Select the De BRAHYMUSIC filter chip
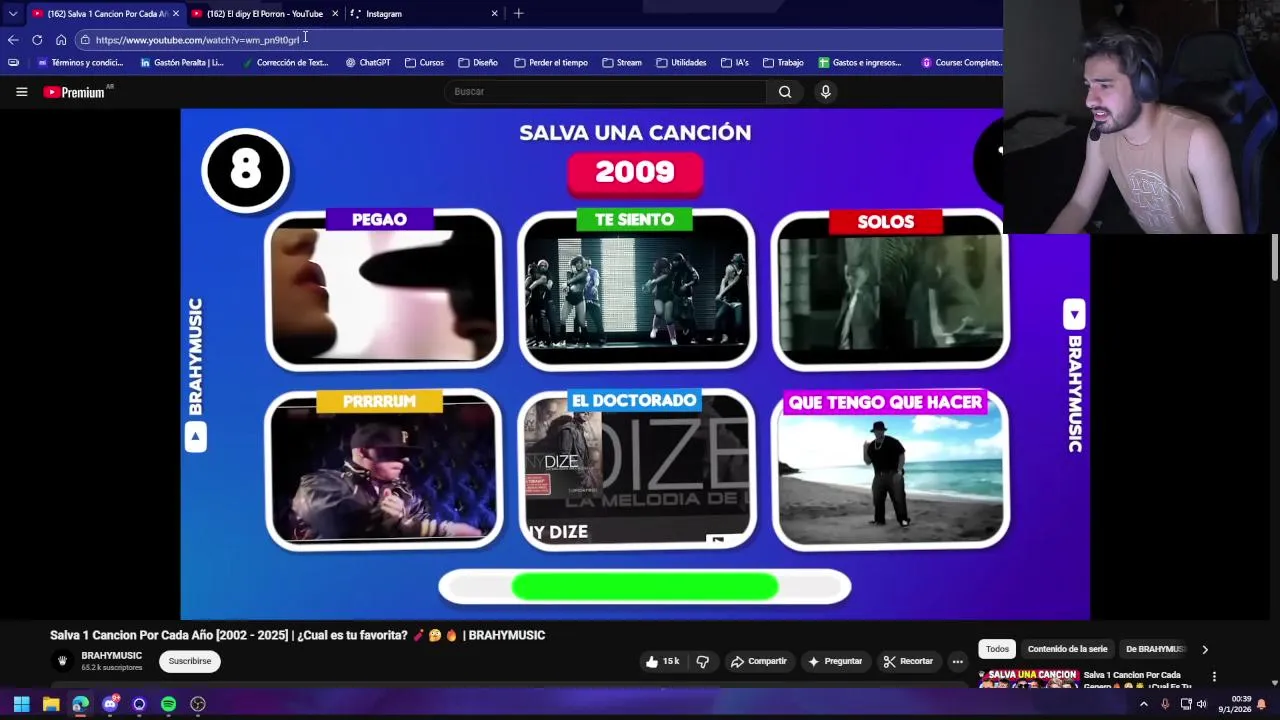 tap(1155, 649)
